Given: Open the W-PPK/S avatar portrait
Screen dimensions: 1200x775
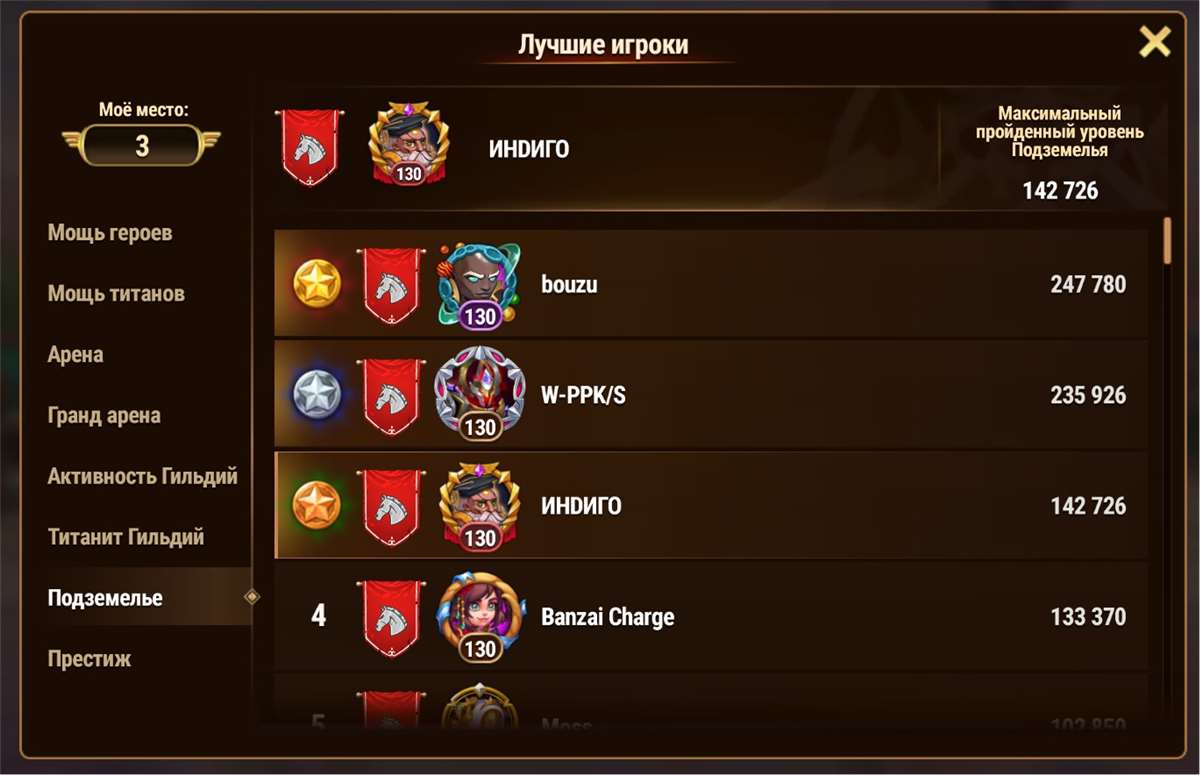Looking at the screenshot, I should coord(480,394).
